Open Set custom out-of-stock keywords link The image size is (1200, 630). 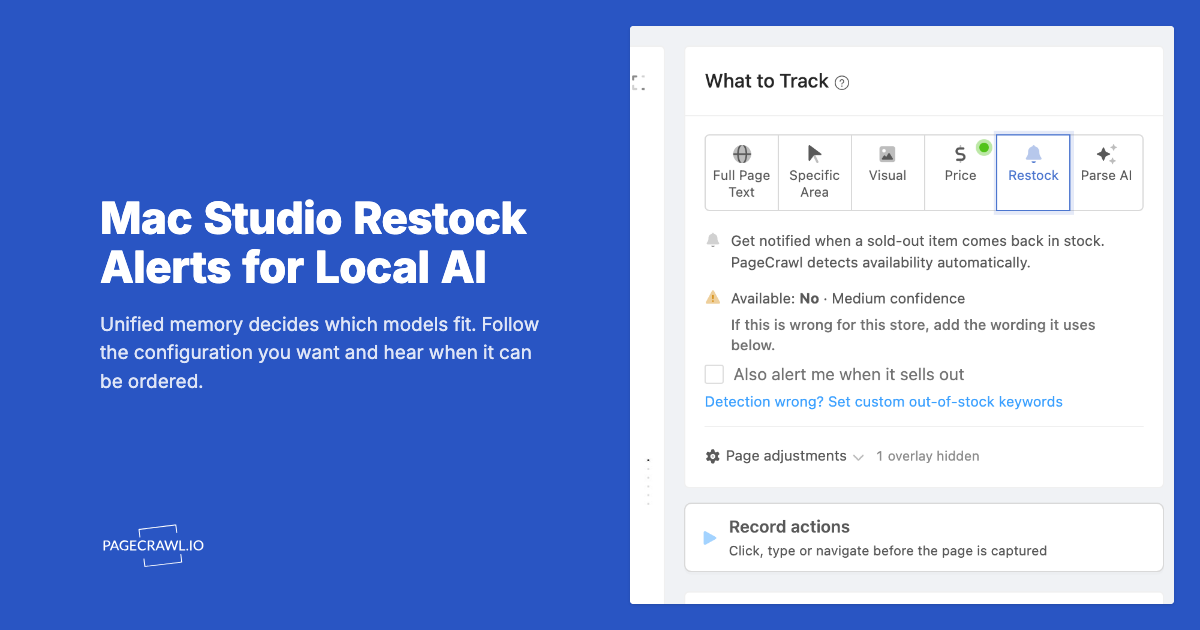[x=884, y=402]
